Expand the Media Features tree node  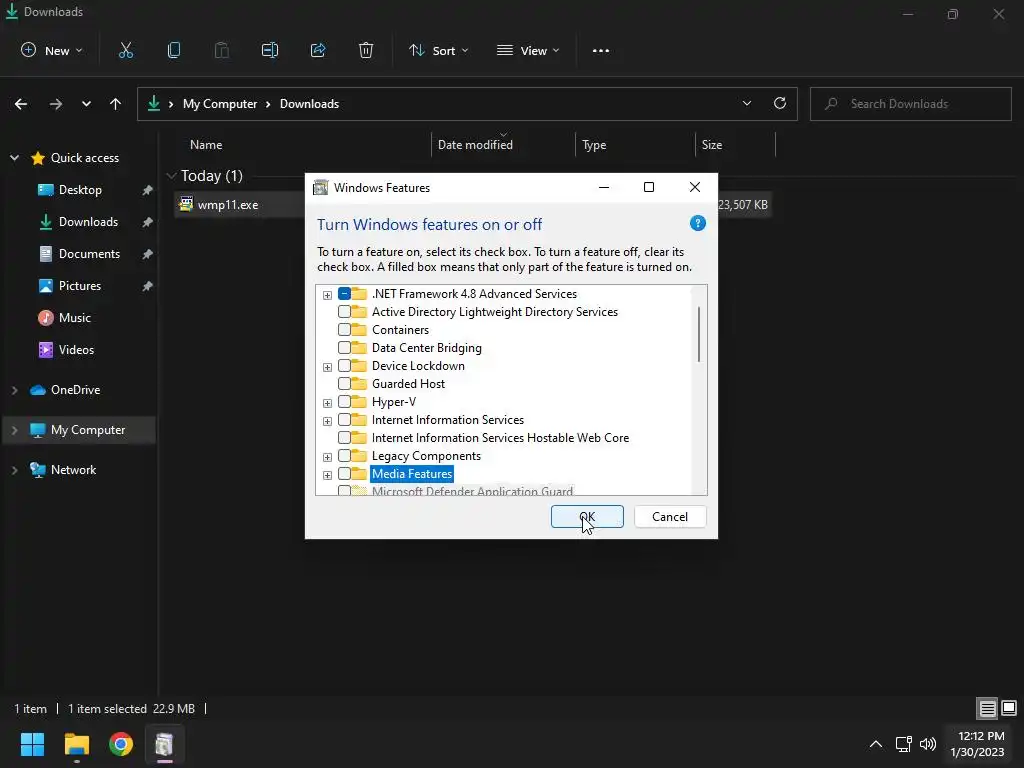click(x=327, y=475)
